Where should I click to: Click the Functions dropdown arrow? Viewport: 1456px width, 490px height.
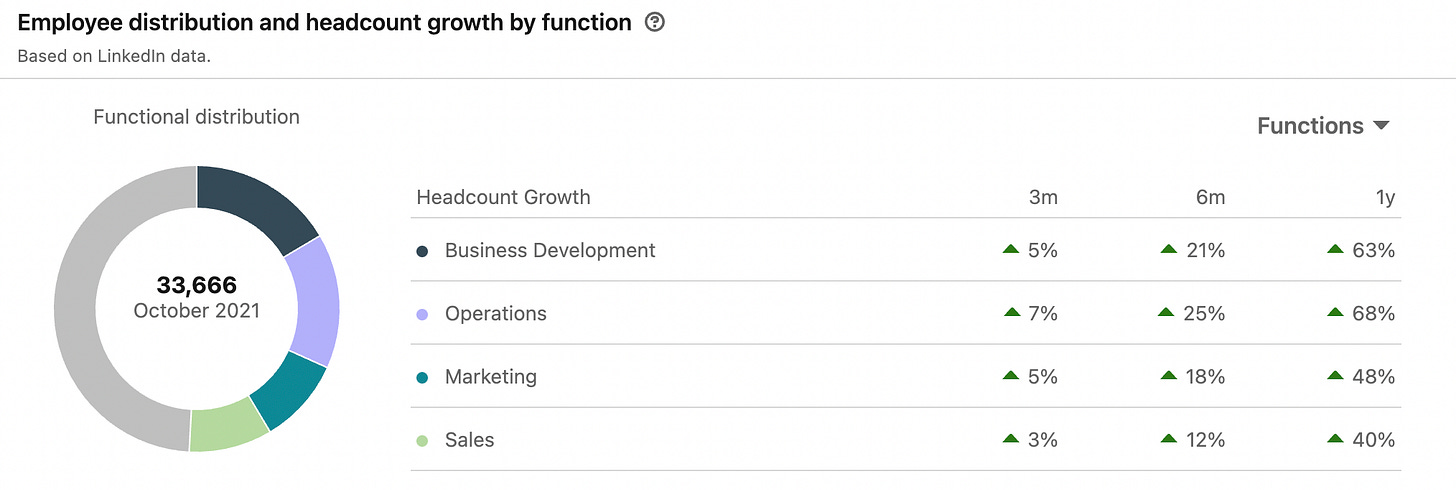(x=1382, y=126)
